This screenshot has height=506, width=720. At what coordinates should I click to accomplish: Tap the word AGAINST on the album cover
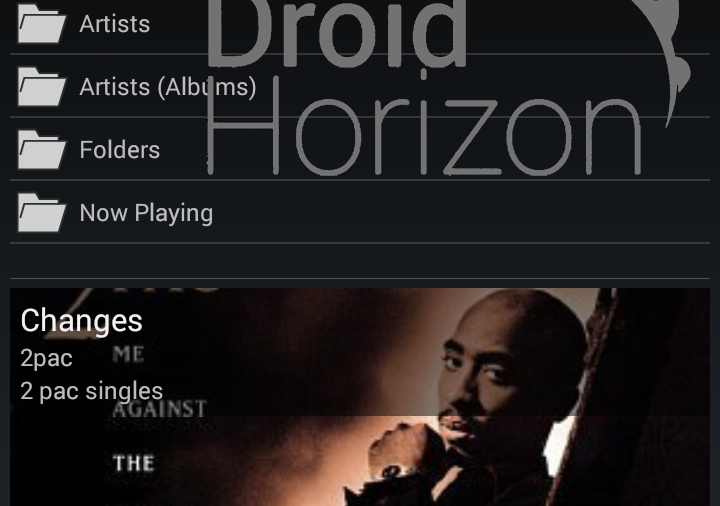159,409
